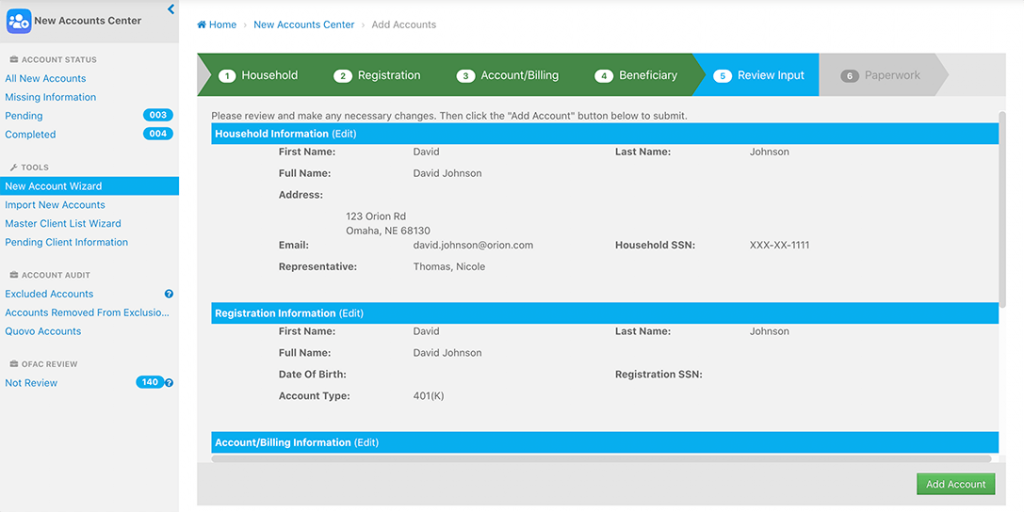Image resolution: width=1024 pixels, height=512 pixels.
Task: Open the Paperwork wizard step
Action: [x=881, y=75]
